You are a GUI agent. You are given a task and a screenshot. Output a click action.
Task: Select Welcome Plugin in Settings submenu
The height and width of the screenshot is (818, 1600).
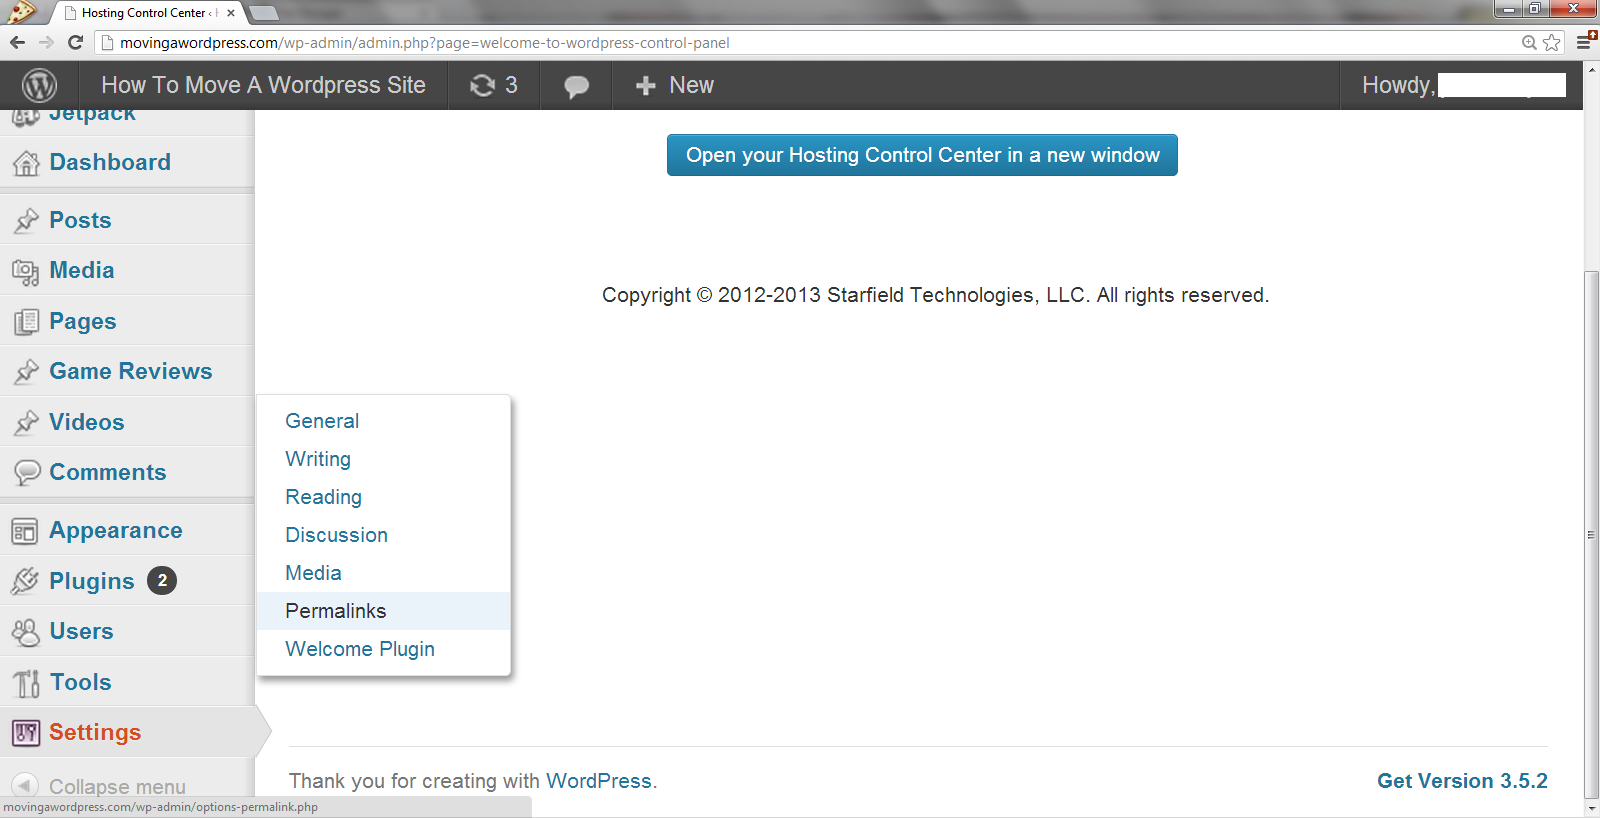(360, 649)
